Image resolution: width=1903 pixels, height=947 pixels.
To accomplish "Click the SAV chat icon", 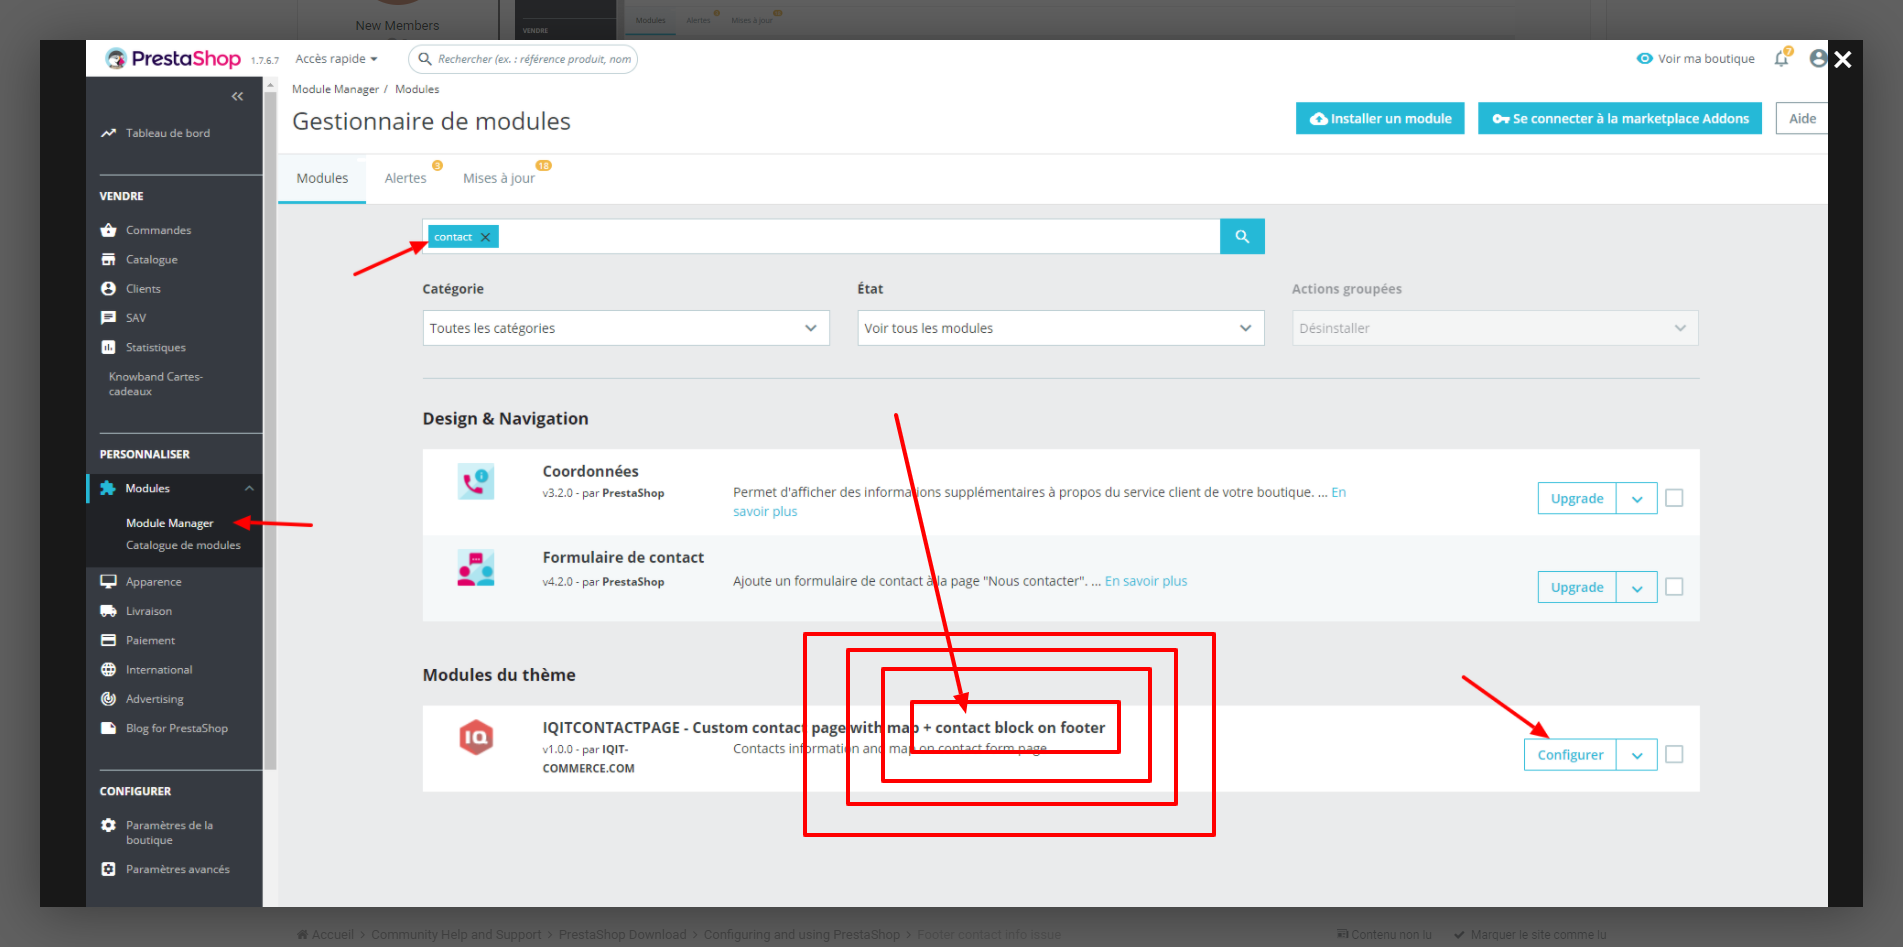I will click(x=108, y=318).
